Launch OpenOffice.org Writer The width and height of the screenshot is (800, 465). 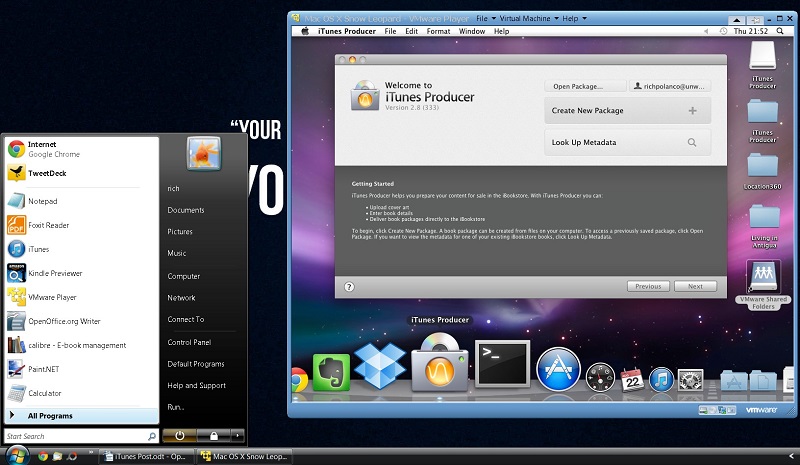(82, 321)
